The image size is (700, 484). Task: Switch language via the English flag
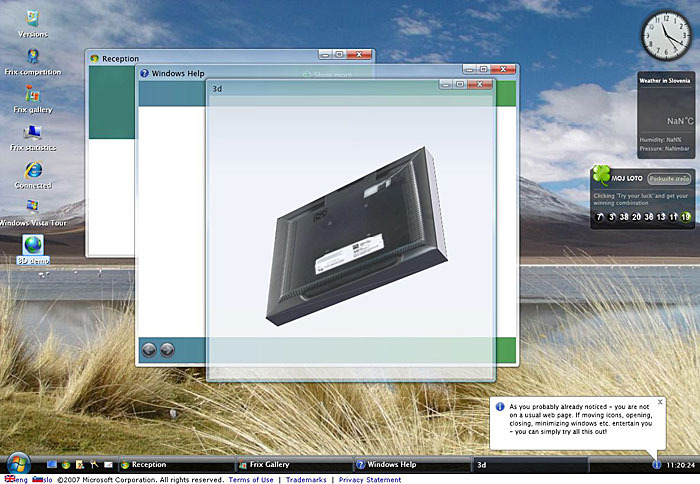coord(9,479)
